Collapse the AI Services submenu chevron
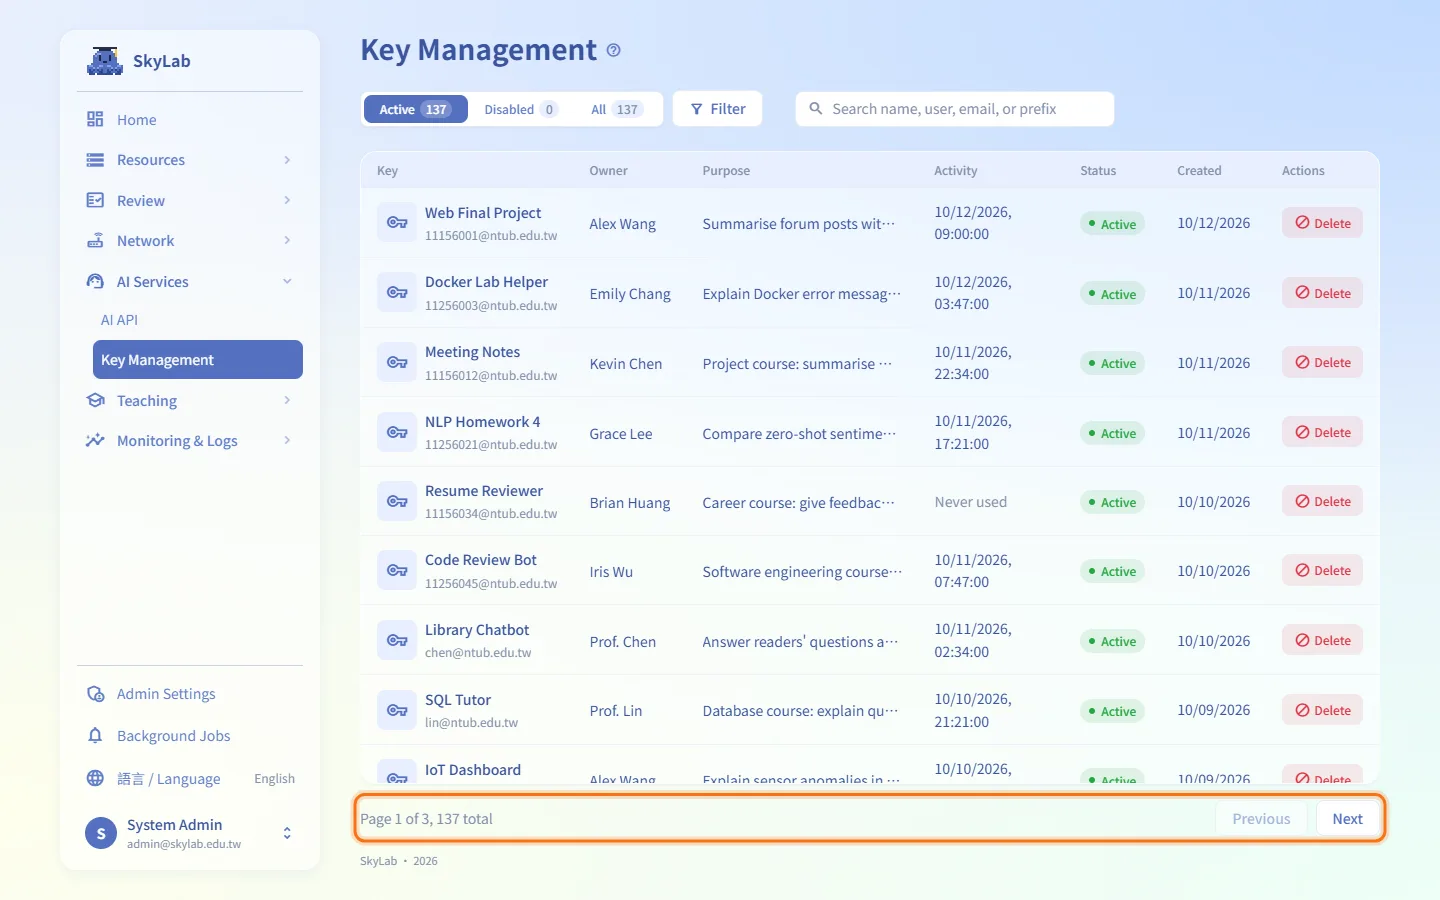The image size is (1440, 900). click(287, 282)
